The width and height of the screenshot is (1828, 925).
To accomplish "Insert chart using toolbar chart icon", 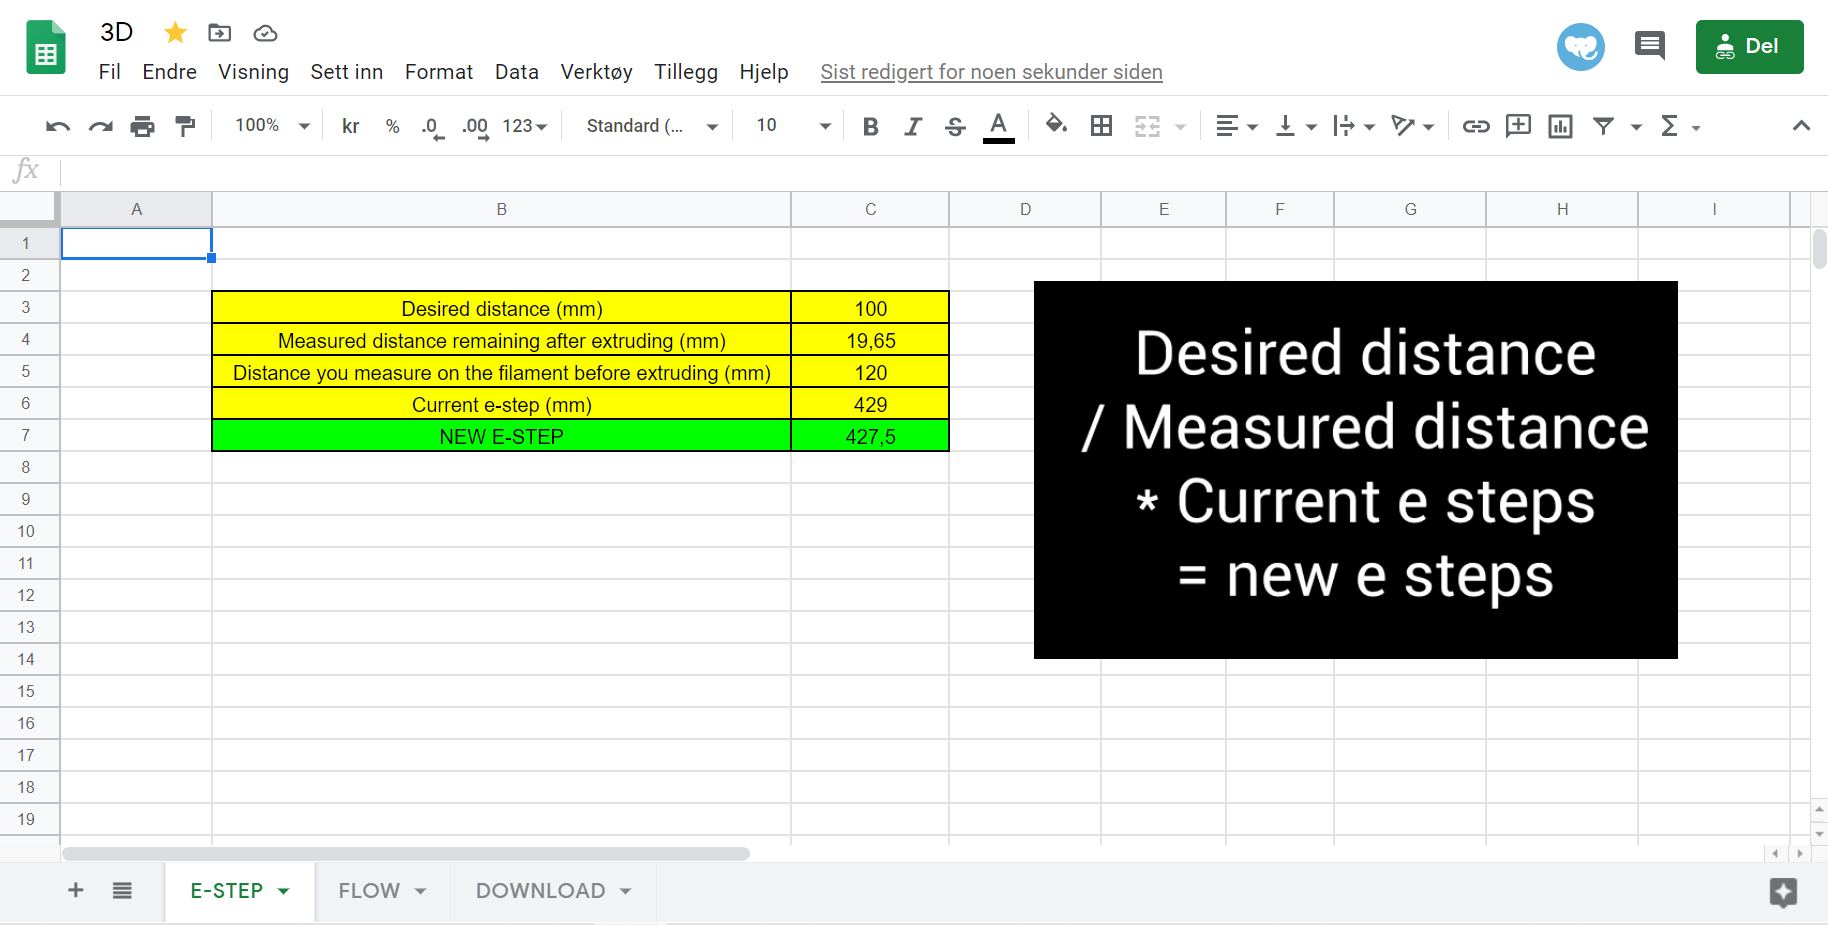I will click(x=1560, y=126).
